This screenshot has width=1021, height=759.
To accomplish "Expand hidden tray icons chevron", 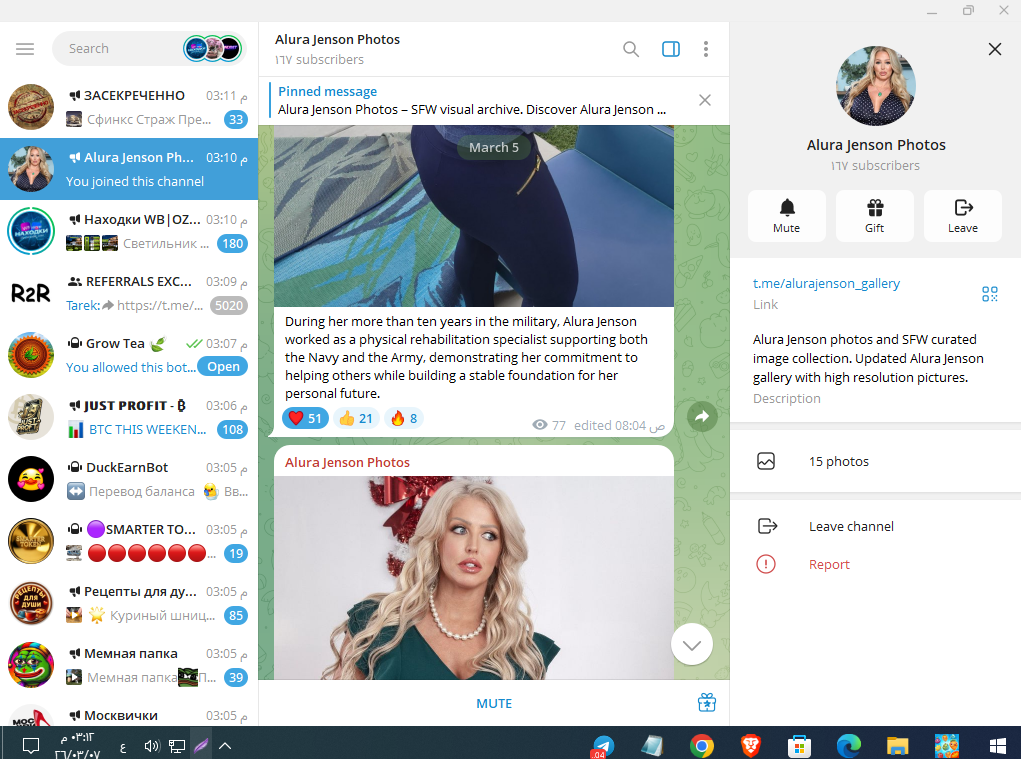I will [x=225, y=746].
